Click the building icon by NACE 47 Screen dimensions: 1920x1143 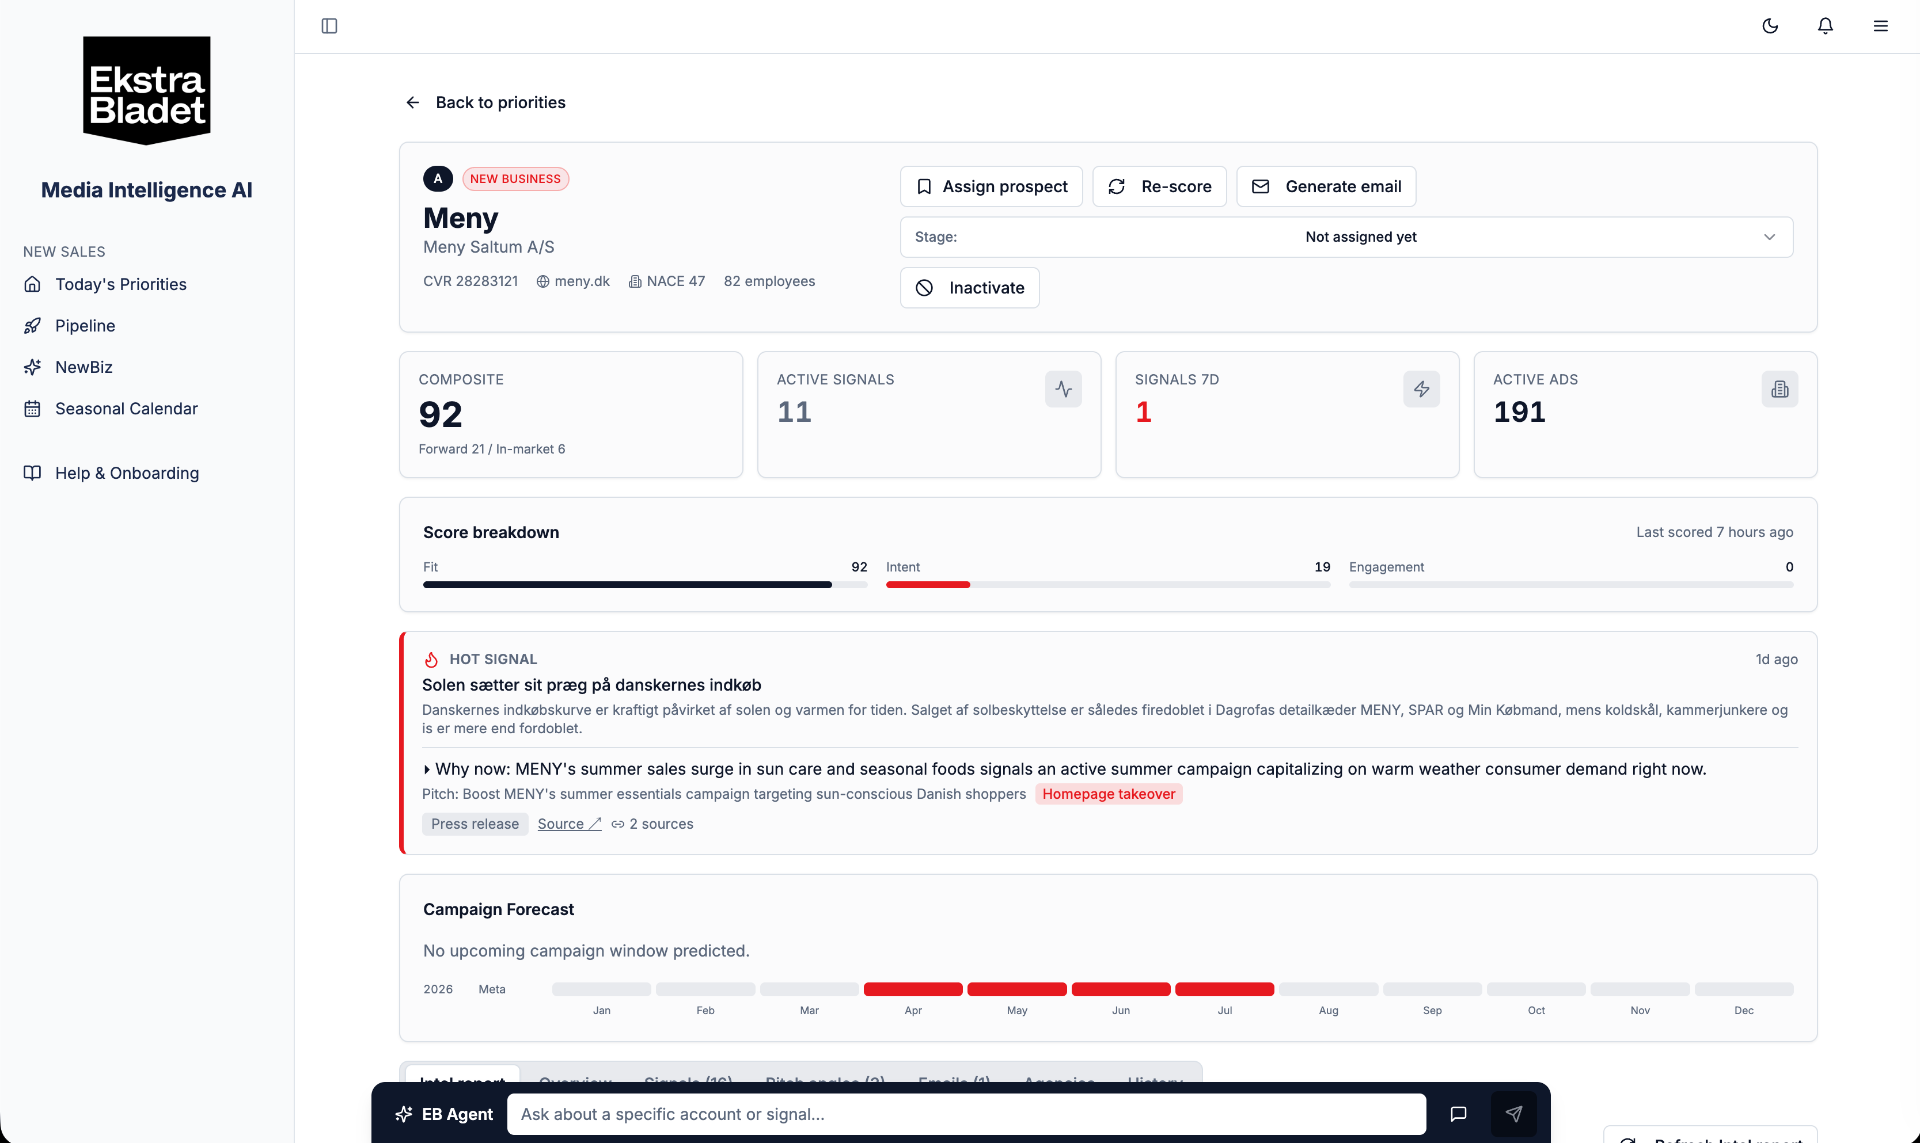635,282
